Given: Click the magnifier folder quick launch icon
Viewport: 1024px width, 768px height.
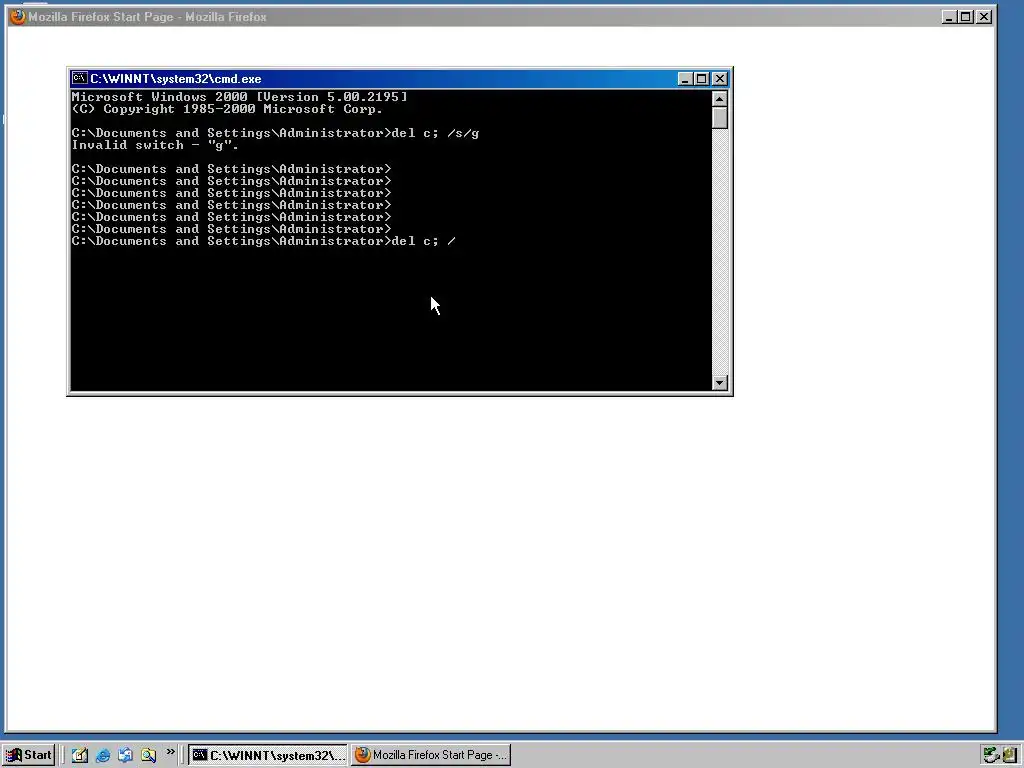Looking at the screenshot, I should [148, 755].
